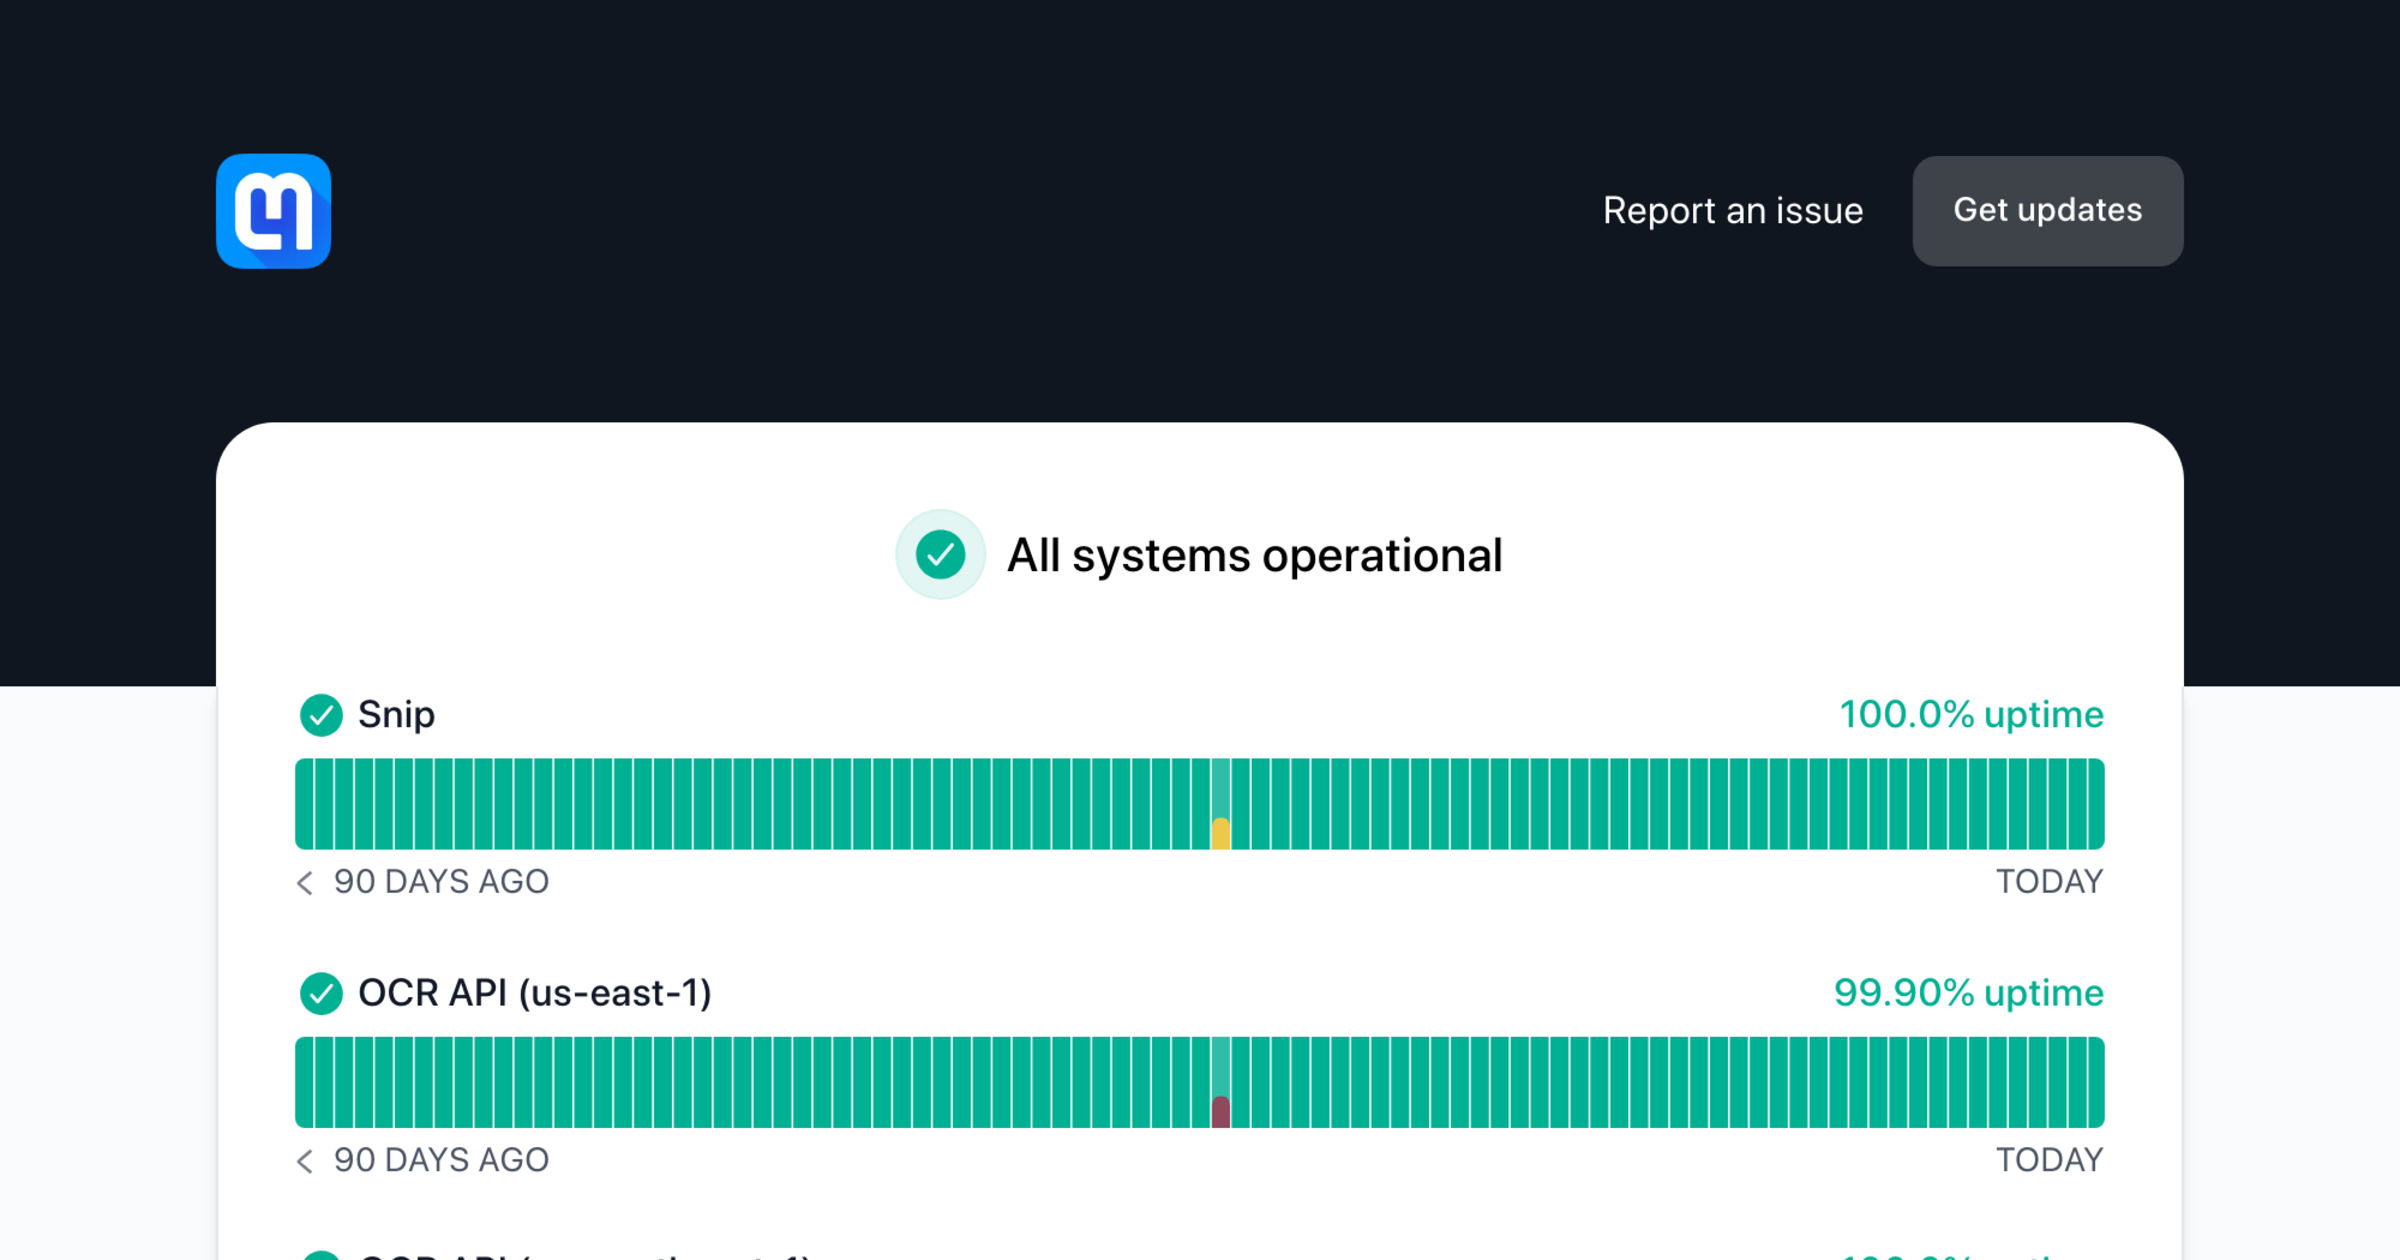Viewport: 2400px width, 1260px height.
Task: Open the Report an issue link
Action: 1732,211
